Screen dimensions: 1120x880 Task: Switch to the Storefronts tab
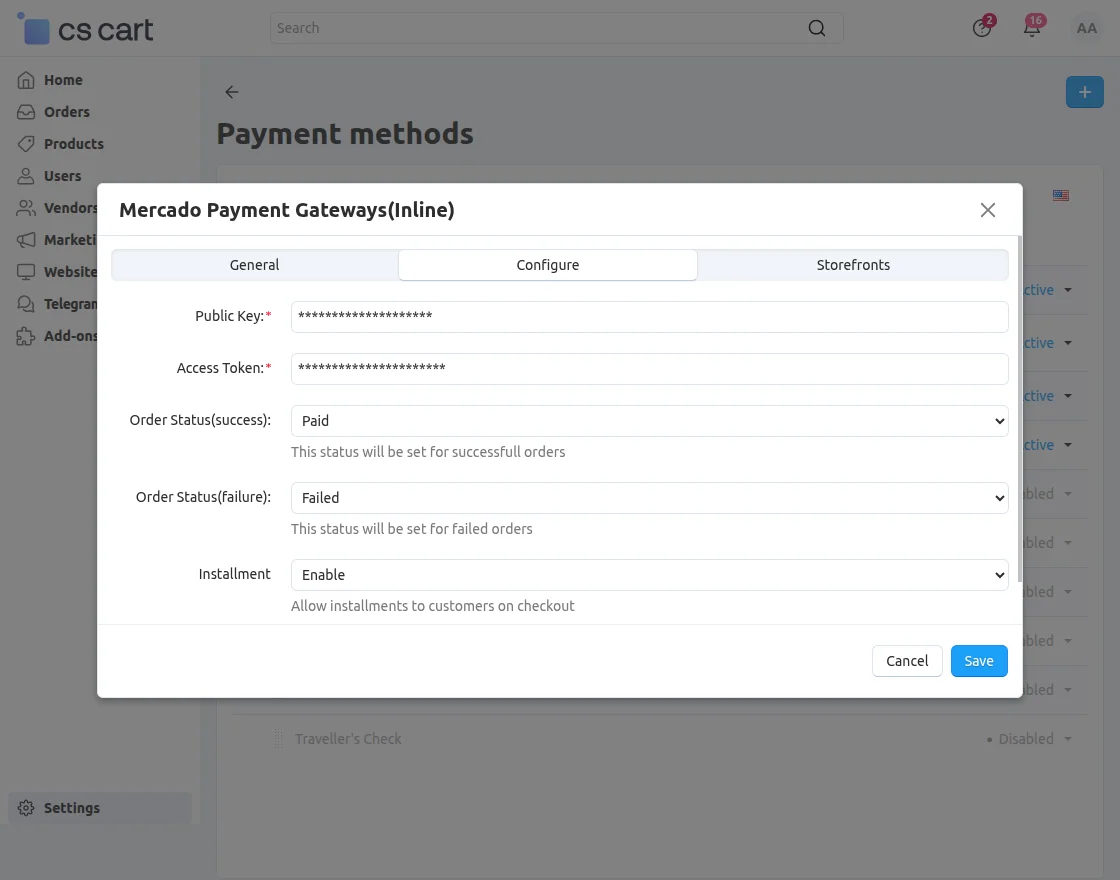(x=853, y=265)
